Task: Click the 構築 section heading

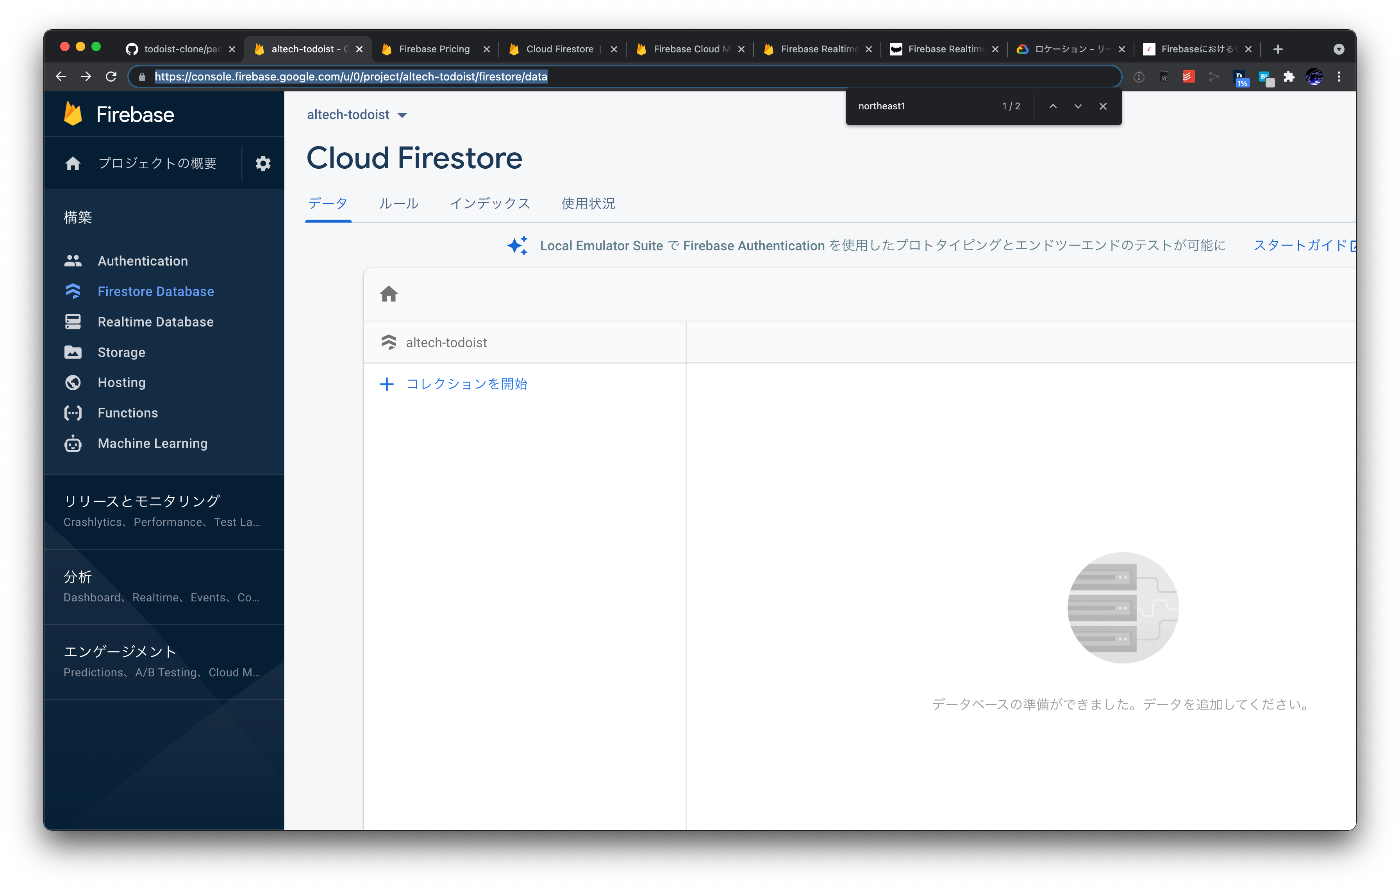Action: pos(78,217)
